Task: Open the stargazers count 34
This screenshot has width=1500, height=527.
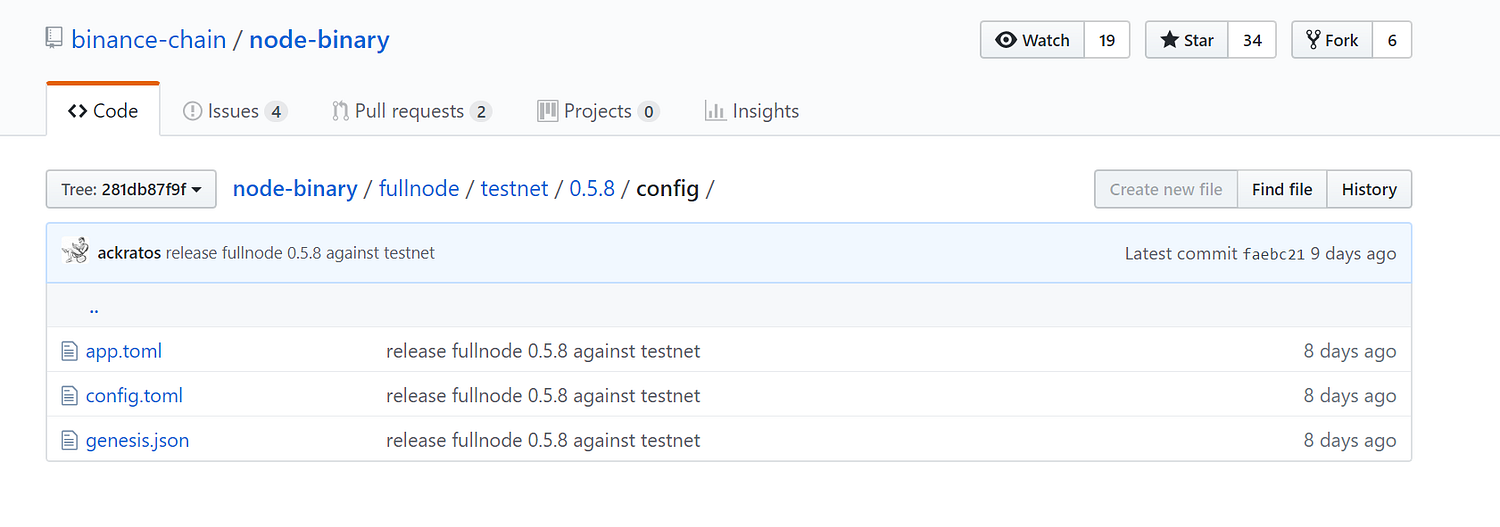Action: [1252, 40]
